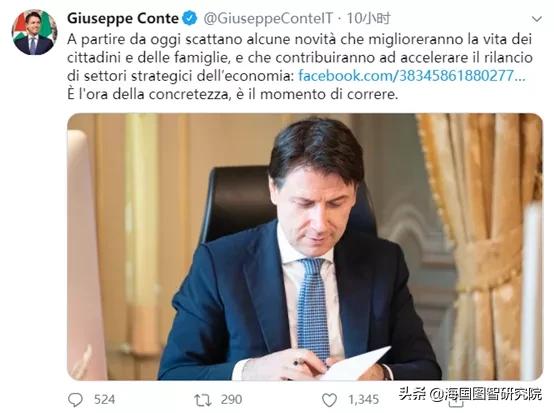Click the text 'cittadini e delle famiglie'
This screenshot has width=554, height=413.
147,58
